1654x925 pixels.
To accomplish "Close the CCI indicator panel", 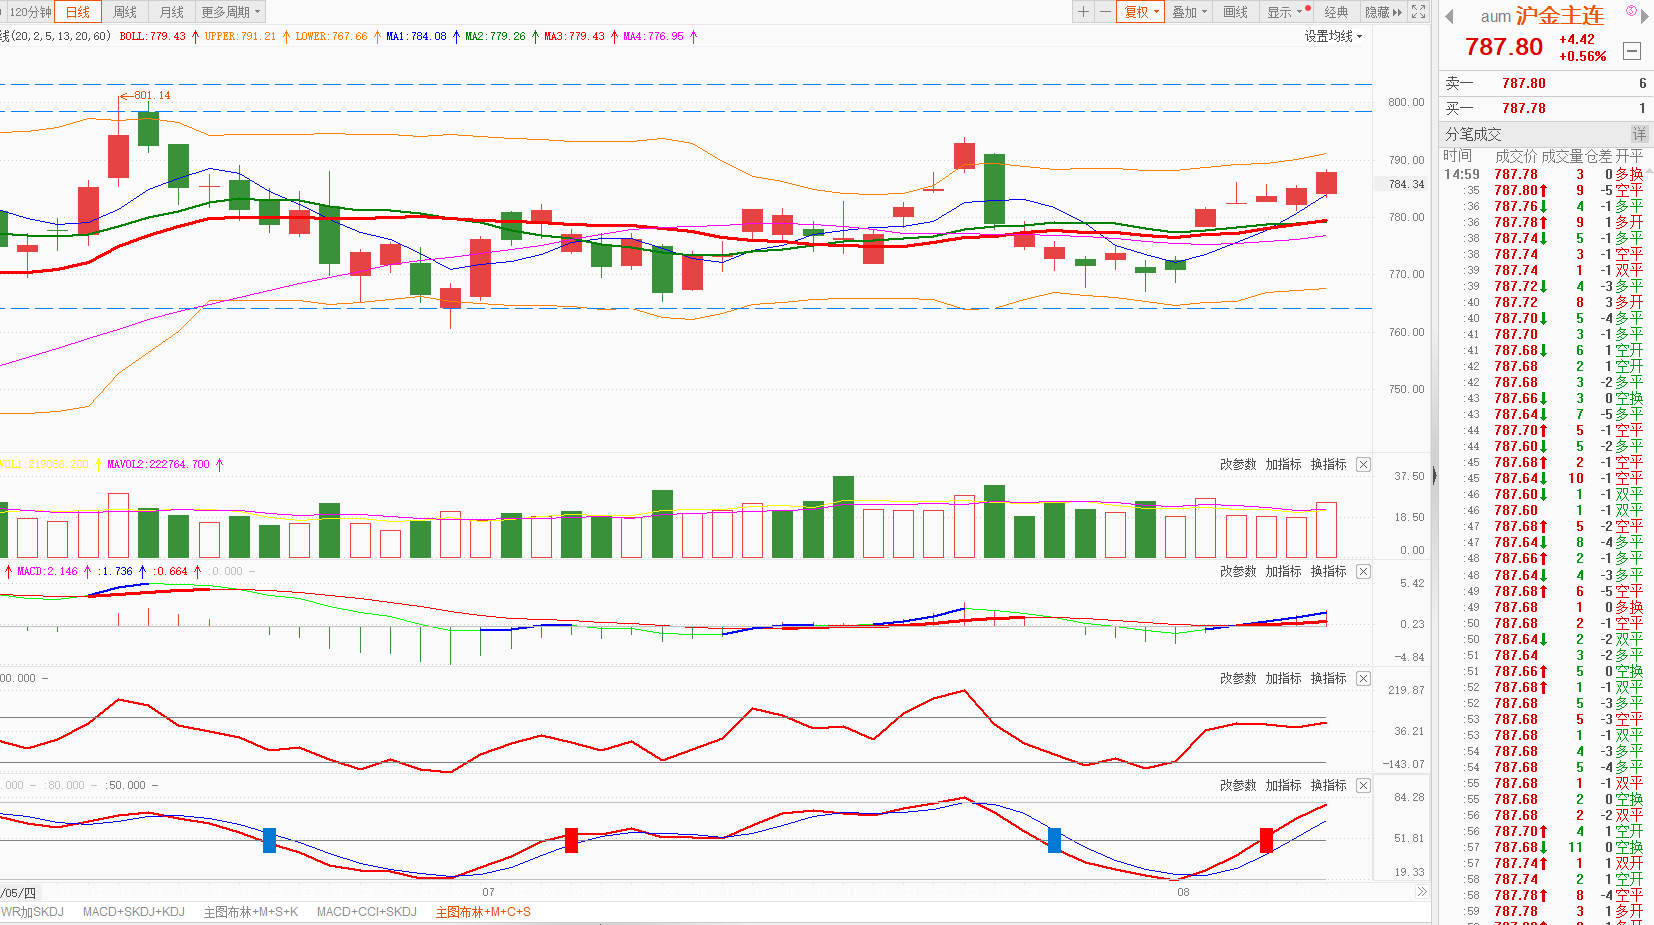I will [1363, 678].
